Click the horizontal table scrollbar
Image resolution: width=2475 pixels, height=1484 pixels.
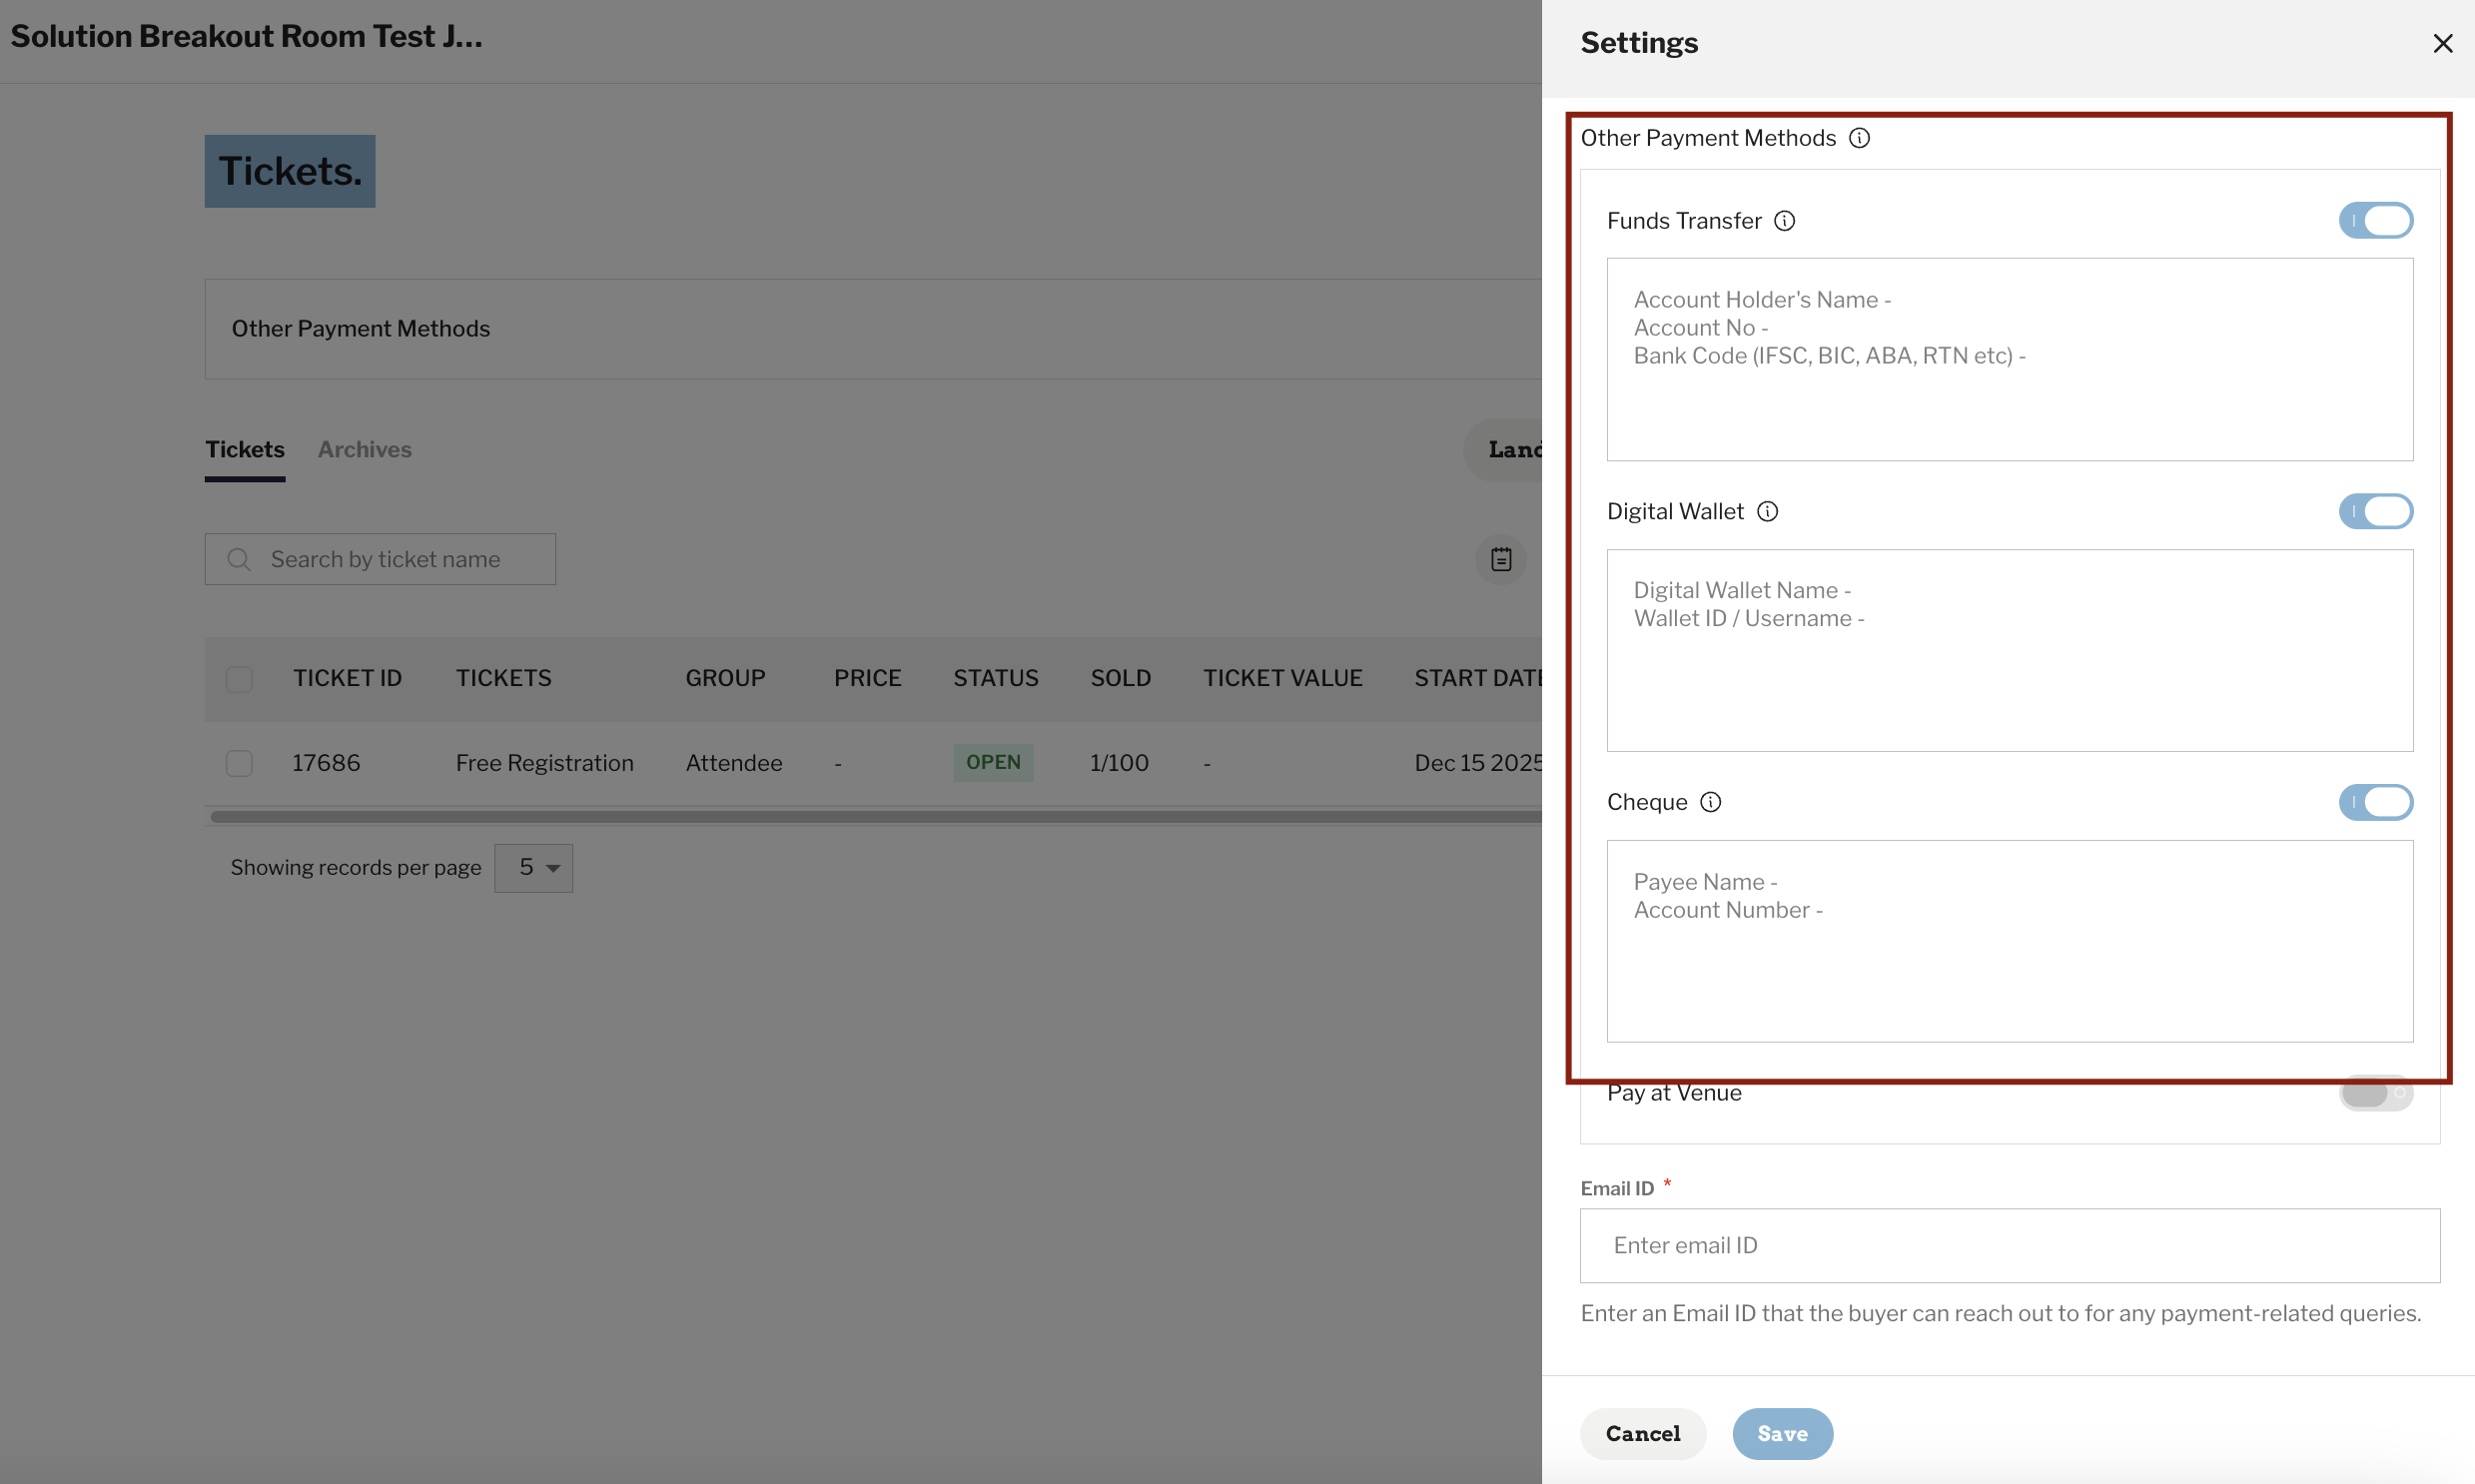pos(875,817)
